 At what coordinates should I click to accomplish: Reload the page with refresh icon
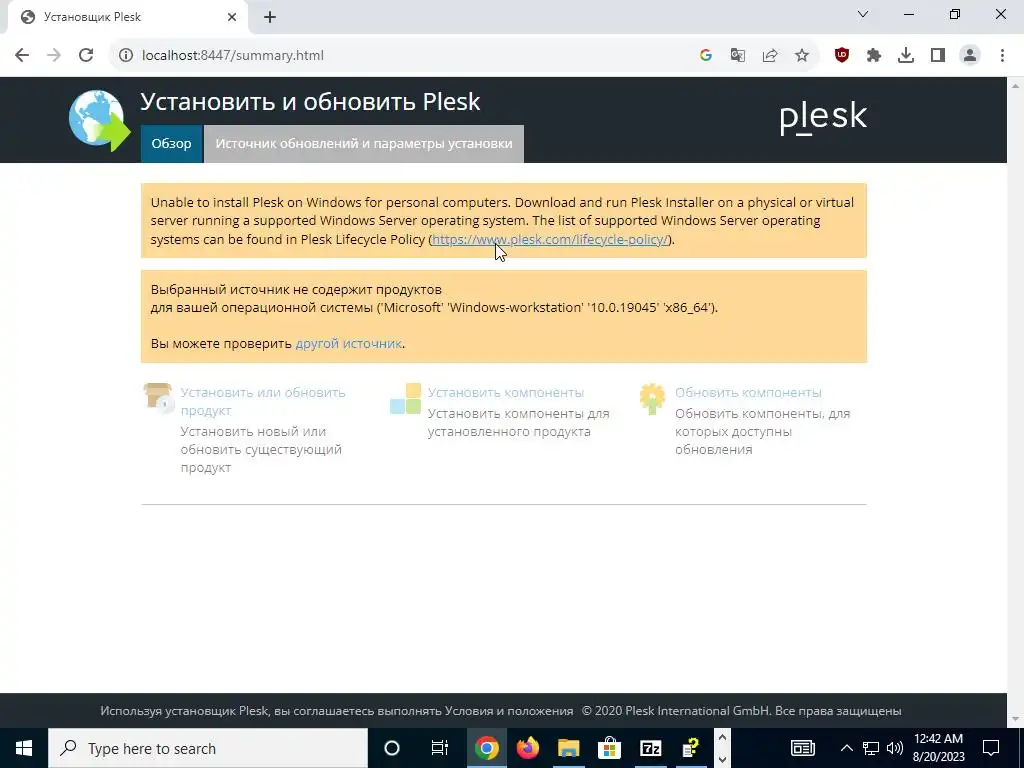click(86, 56)
